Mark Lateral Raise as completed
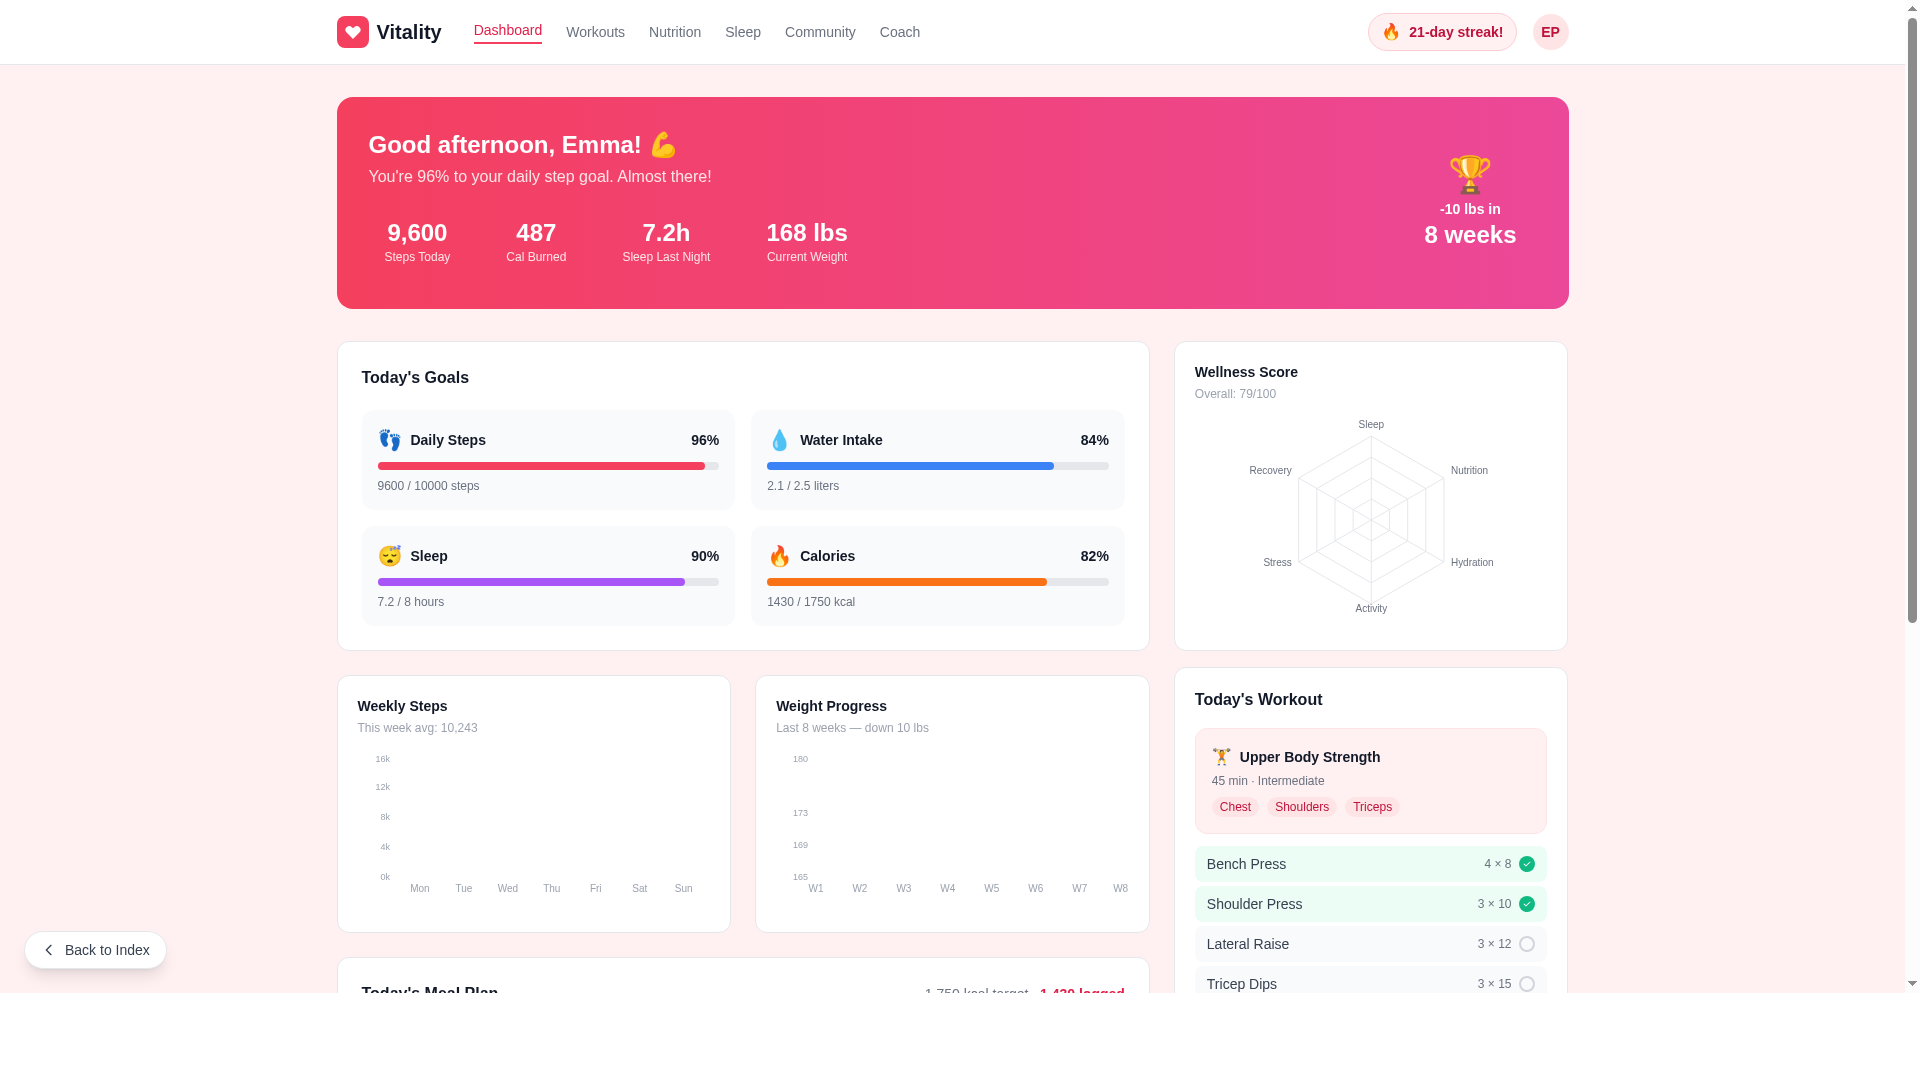Screen dimensions: 1920x1080 click(x=1527, y=943)
